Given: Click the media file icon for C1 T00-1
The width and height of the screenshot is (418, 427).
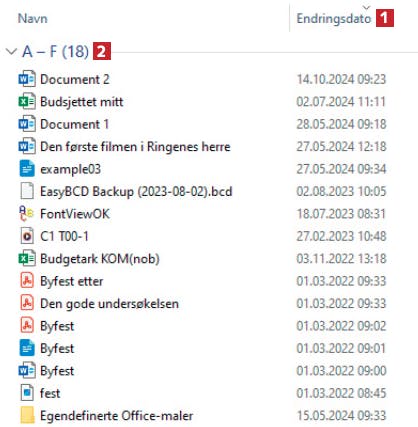Looking at the screenshot, I should tap(27, 236).
